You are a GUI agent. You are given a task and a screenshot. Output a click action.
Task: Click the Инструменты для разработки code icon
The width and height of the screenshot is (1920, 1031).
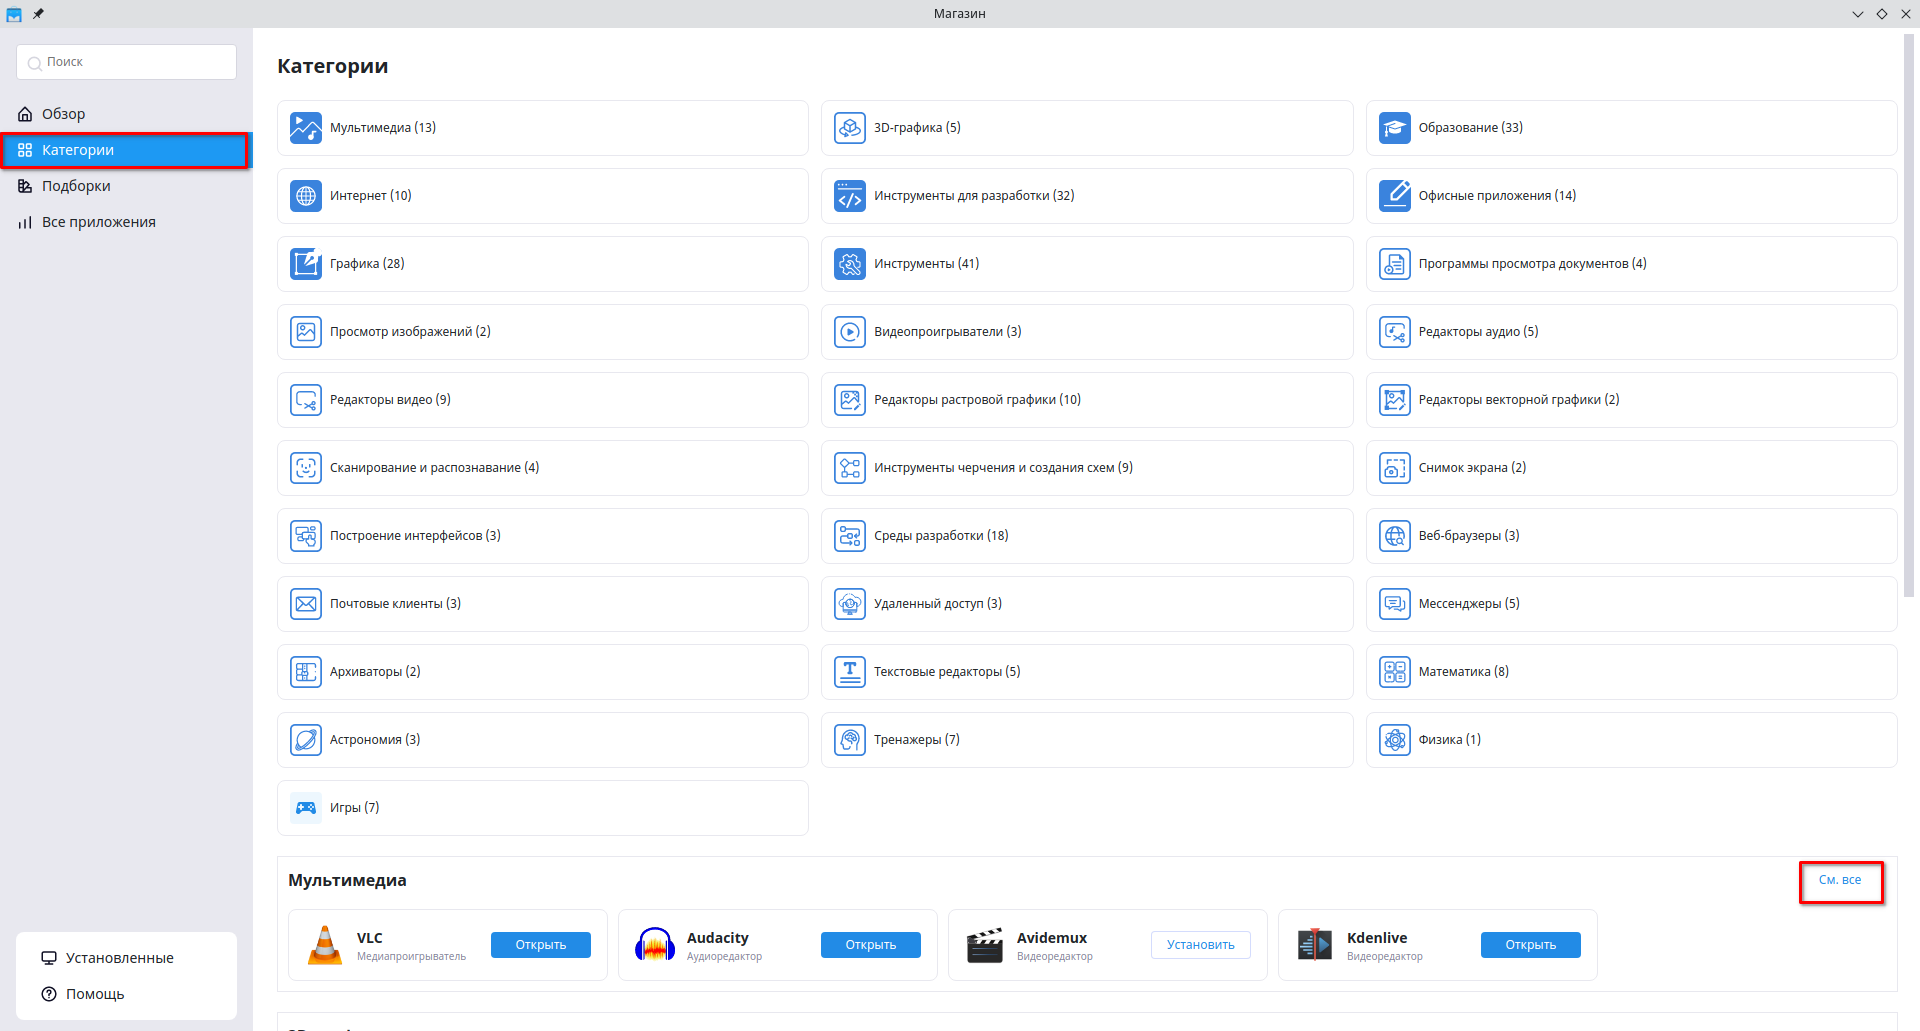click(850, 196)
